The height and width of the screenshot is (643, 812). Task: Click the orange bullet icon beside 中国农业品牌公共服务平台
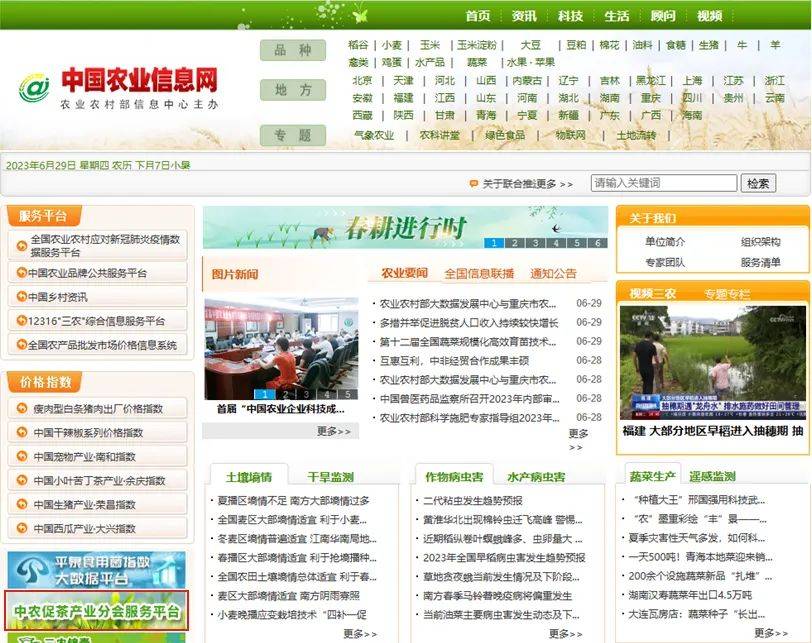pyautogui.click(x=22, y=272)
